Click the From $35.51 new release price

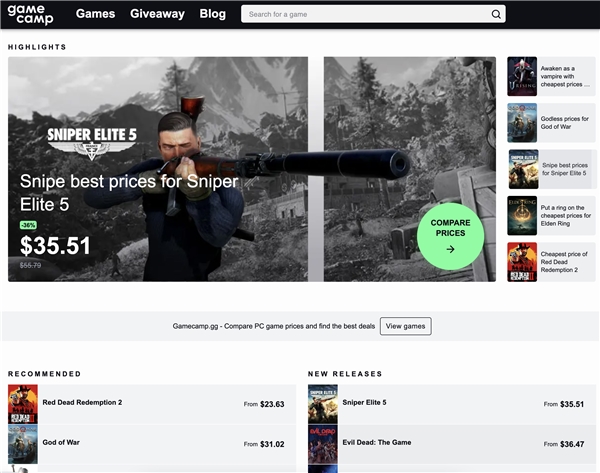coord(564,404)
